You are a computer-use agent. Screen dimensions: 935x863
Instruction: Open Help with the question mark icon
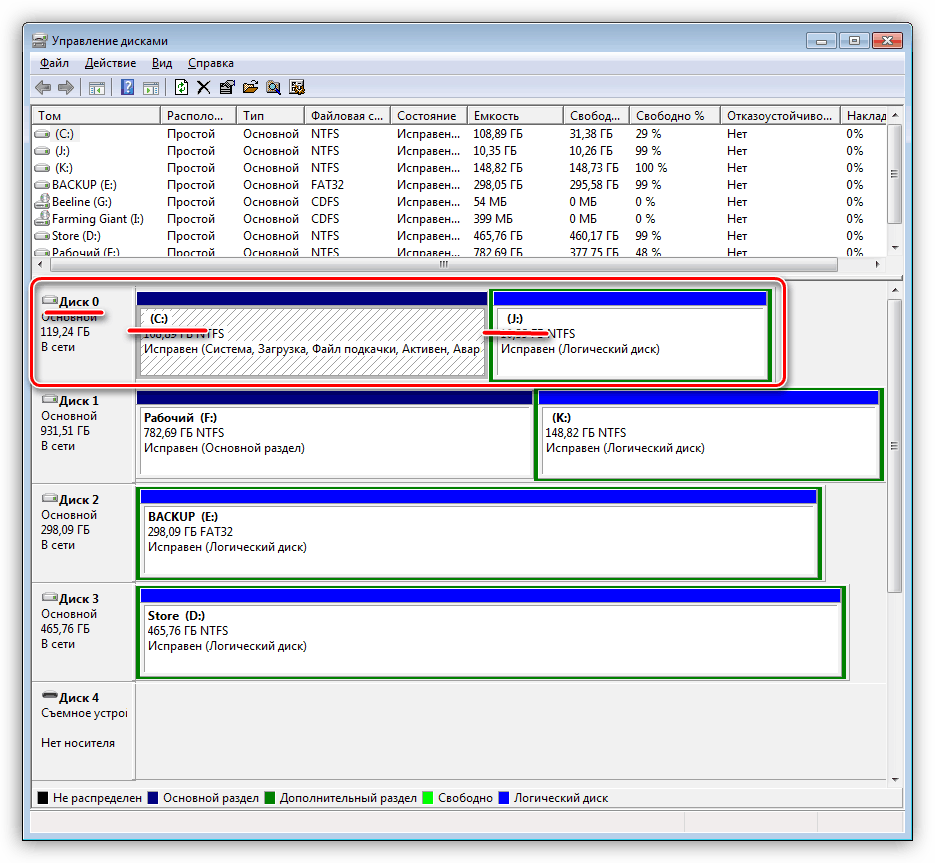(127, 88)
